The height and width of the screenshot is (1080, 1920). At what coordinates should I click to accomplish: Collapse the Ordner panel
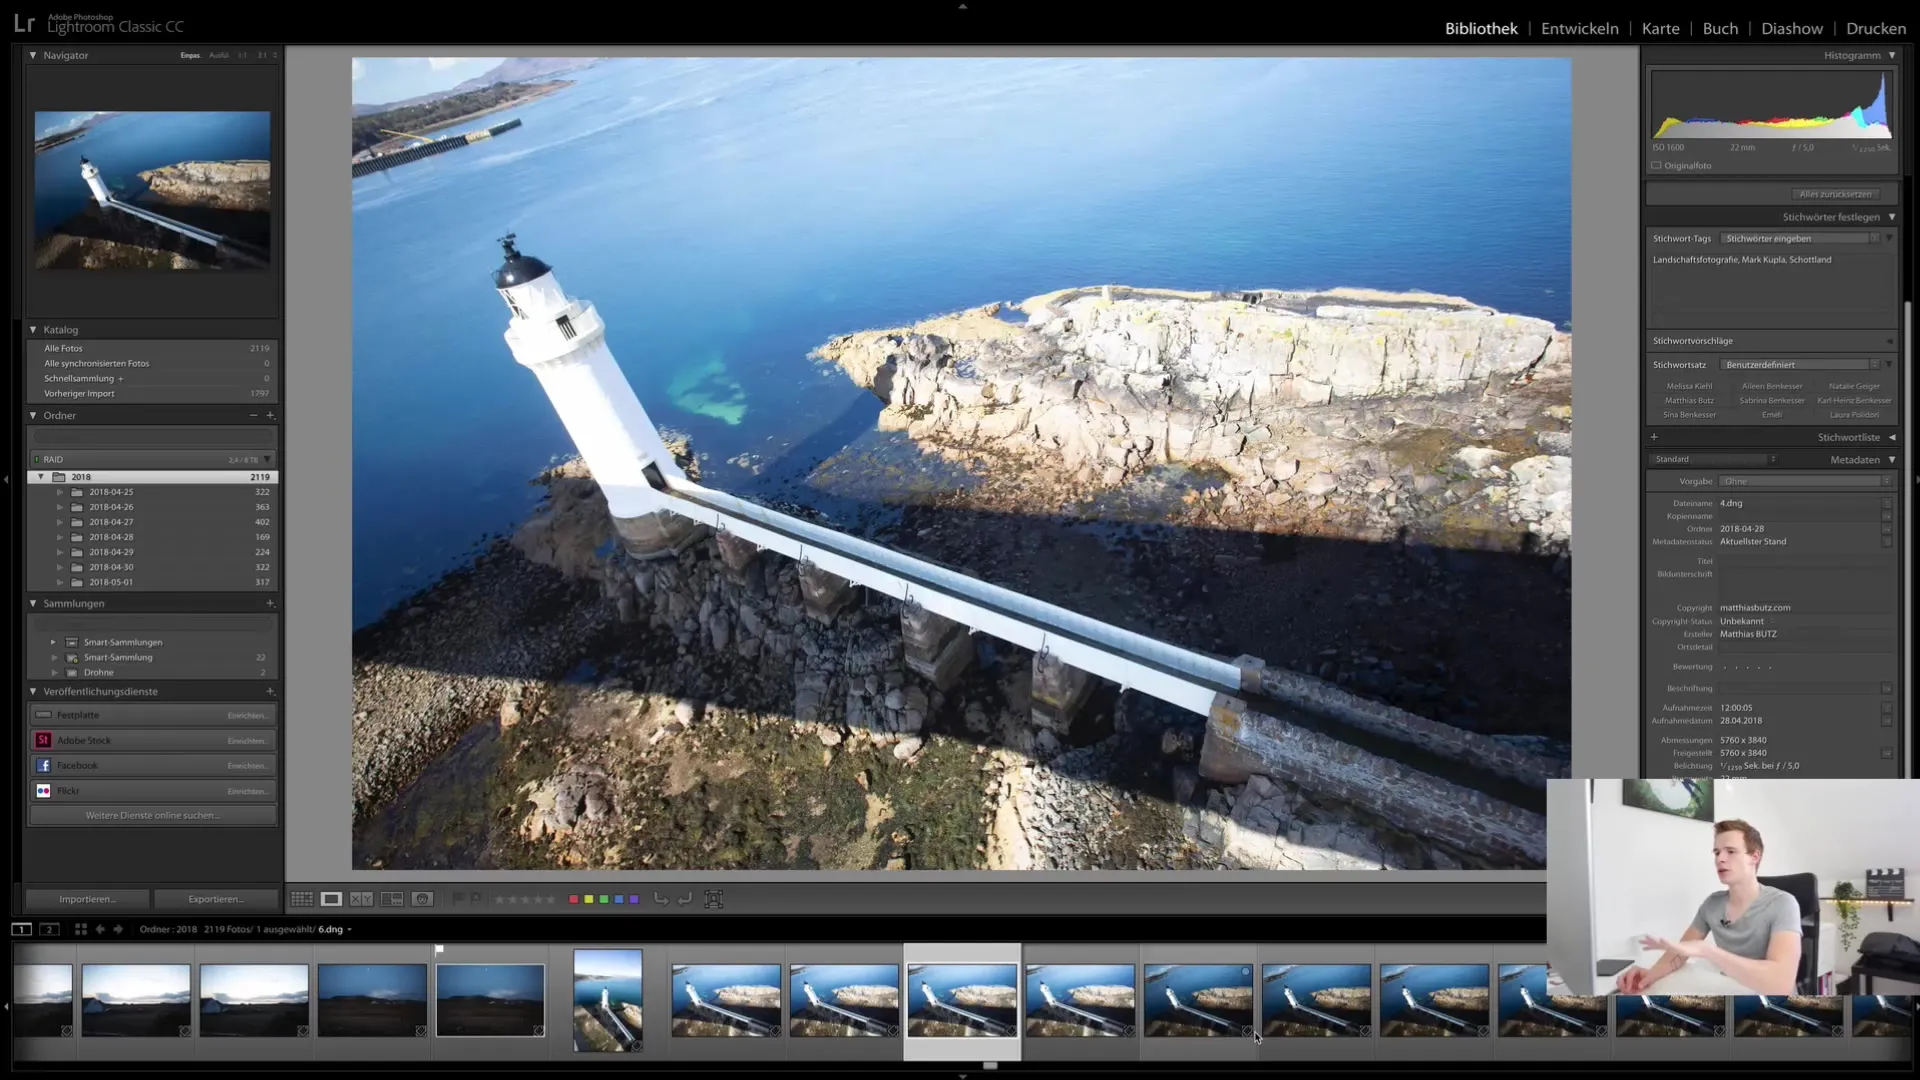[33, 415]
